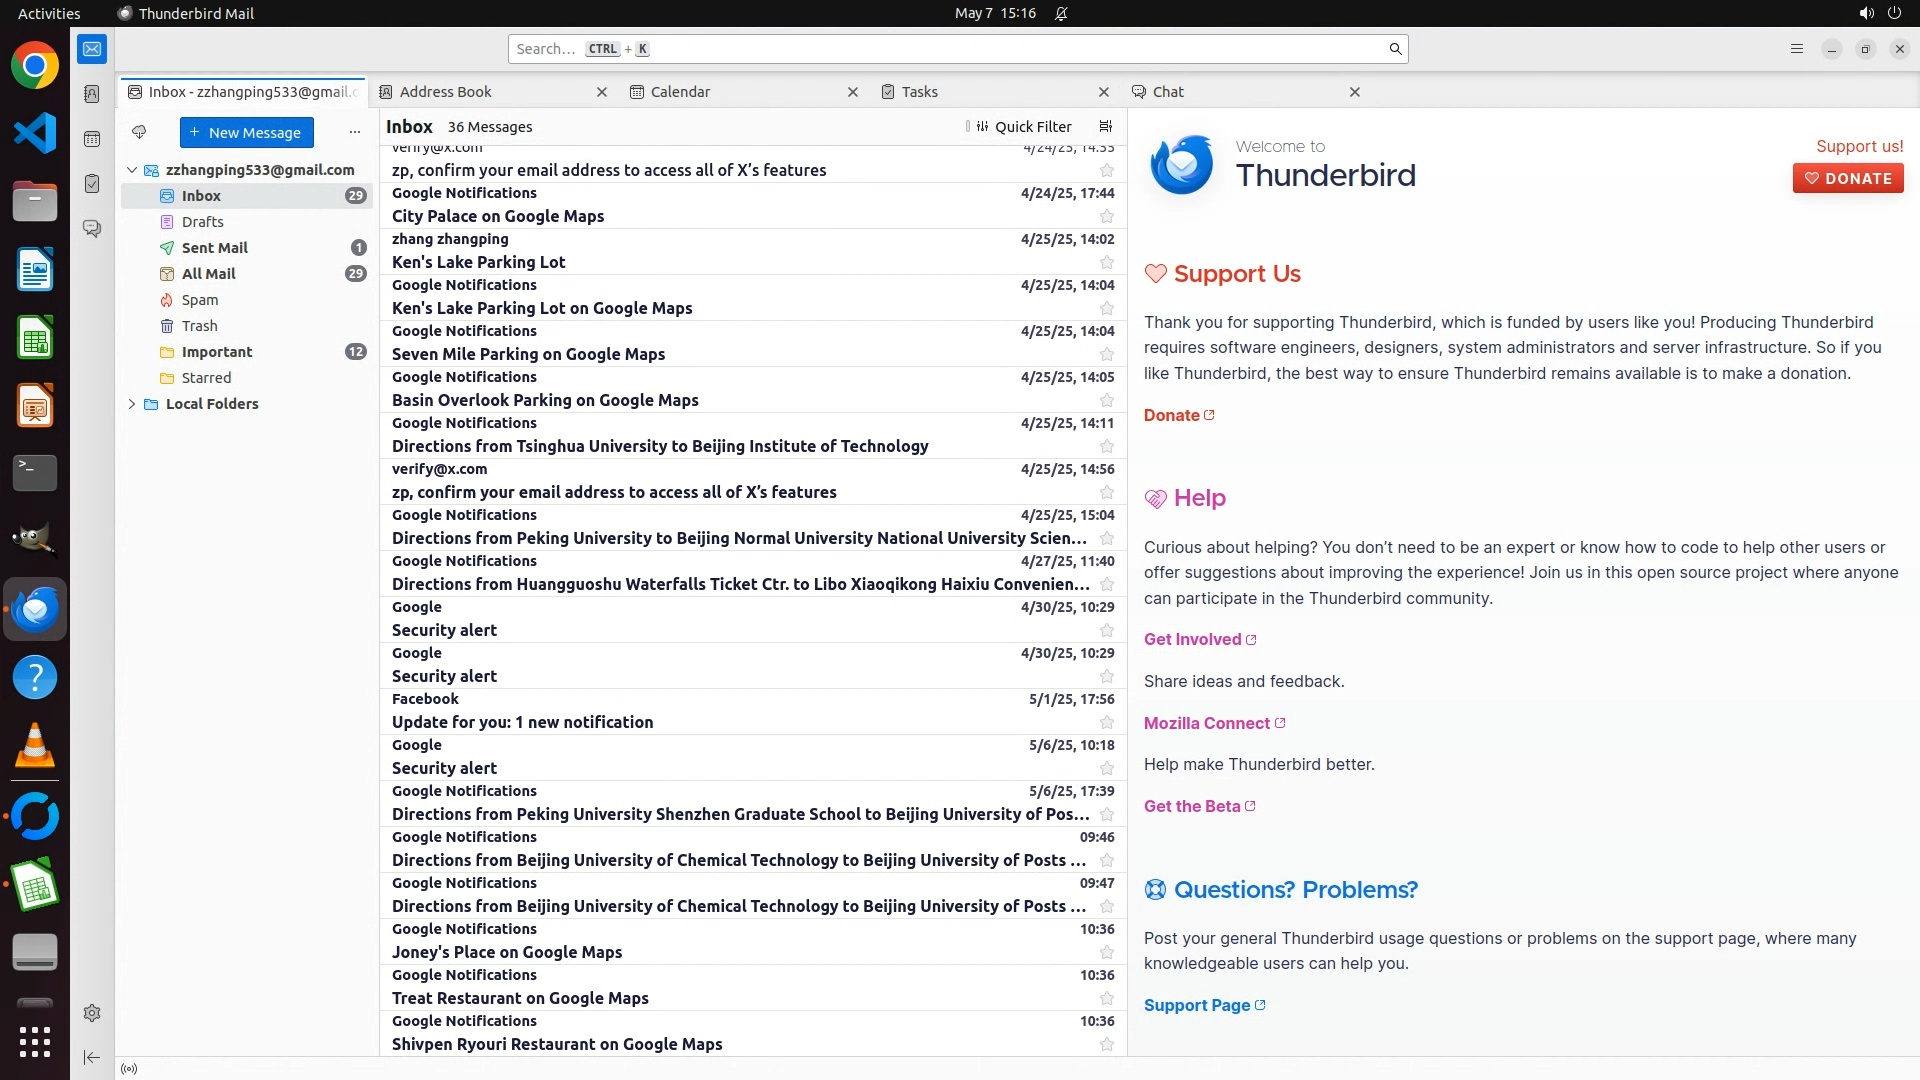Open Calendar from the spaces toolbar

pyautogui.click(x=92, y=139)
